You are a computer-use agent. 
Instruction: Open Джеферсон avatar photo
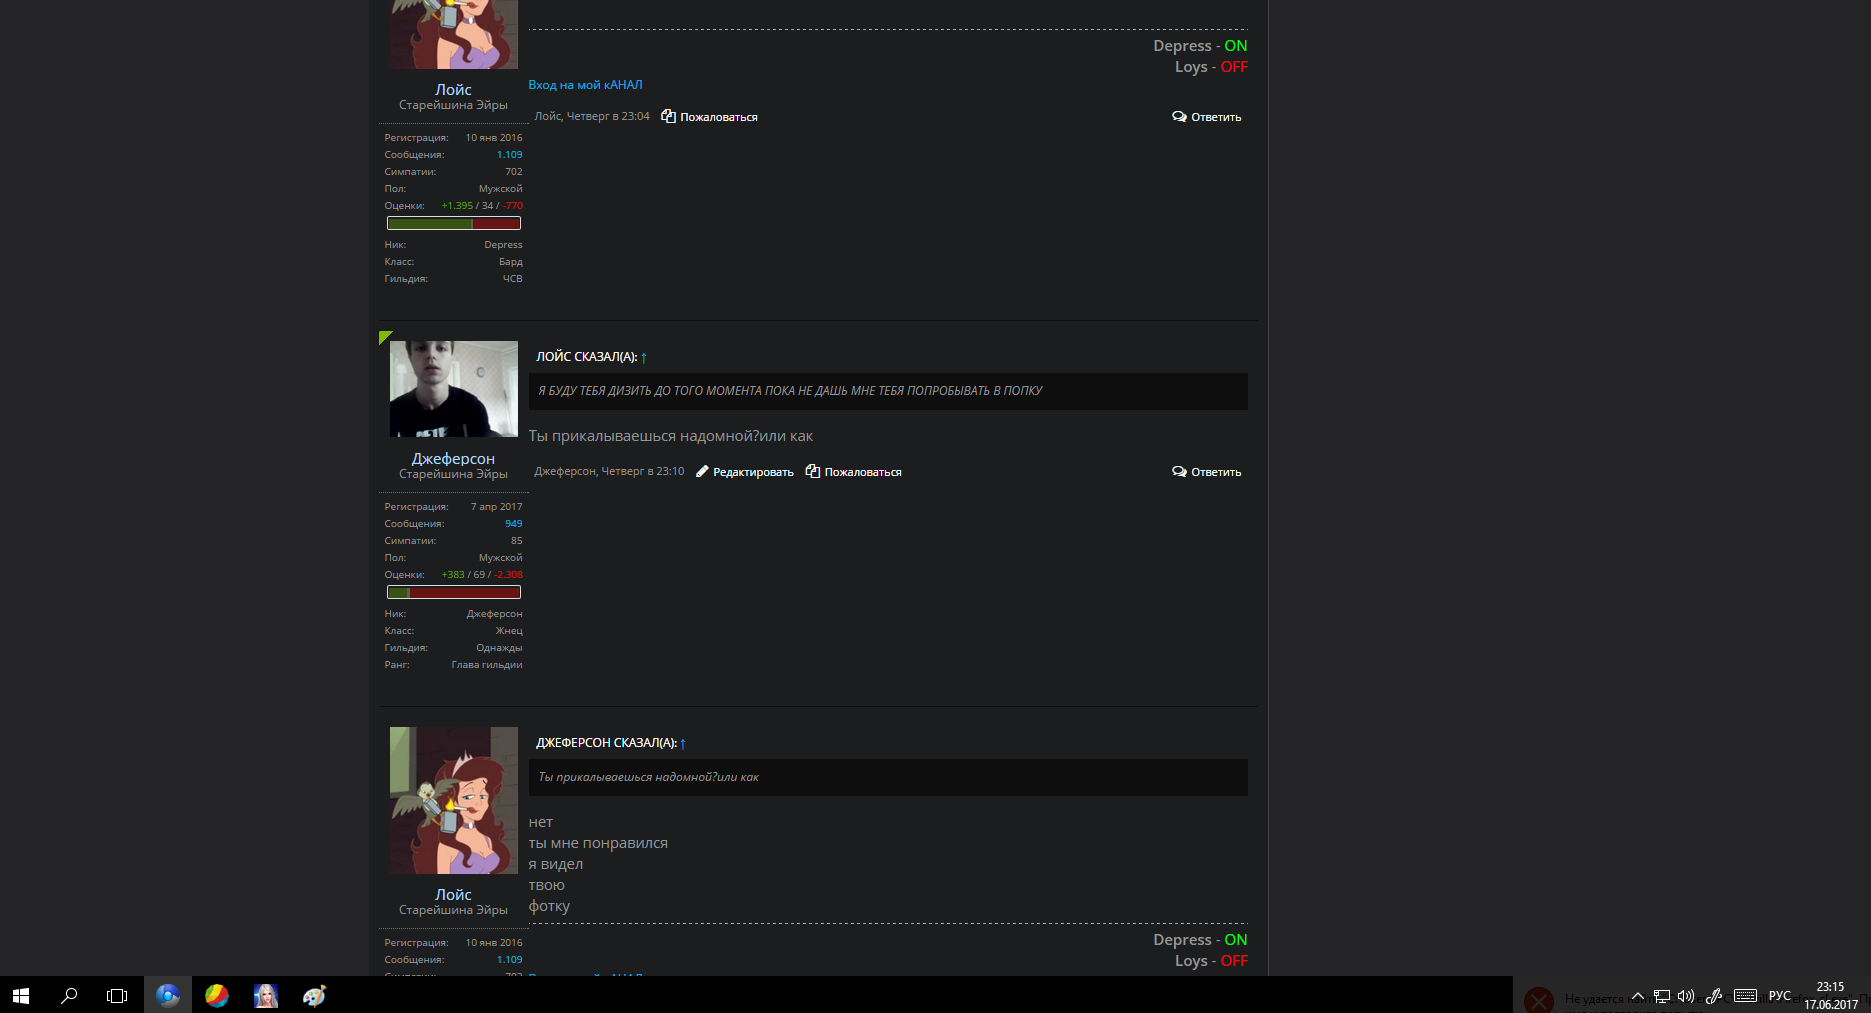pyautogui.click(x=454, y=389)
